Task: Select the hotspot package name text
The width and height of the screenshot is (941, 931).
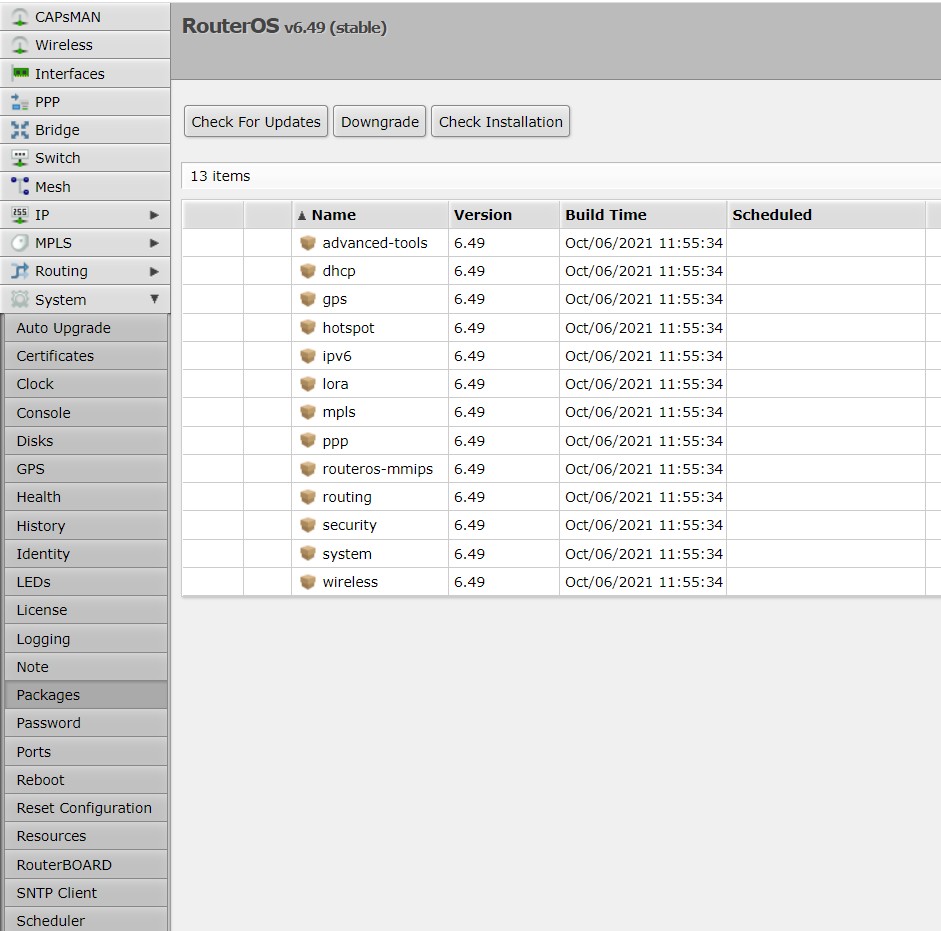Action: click(348, 328)
